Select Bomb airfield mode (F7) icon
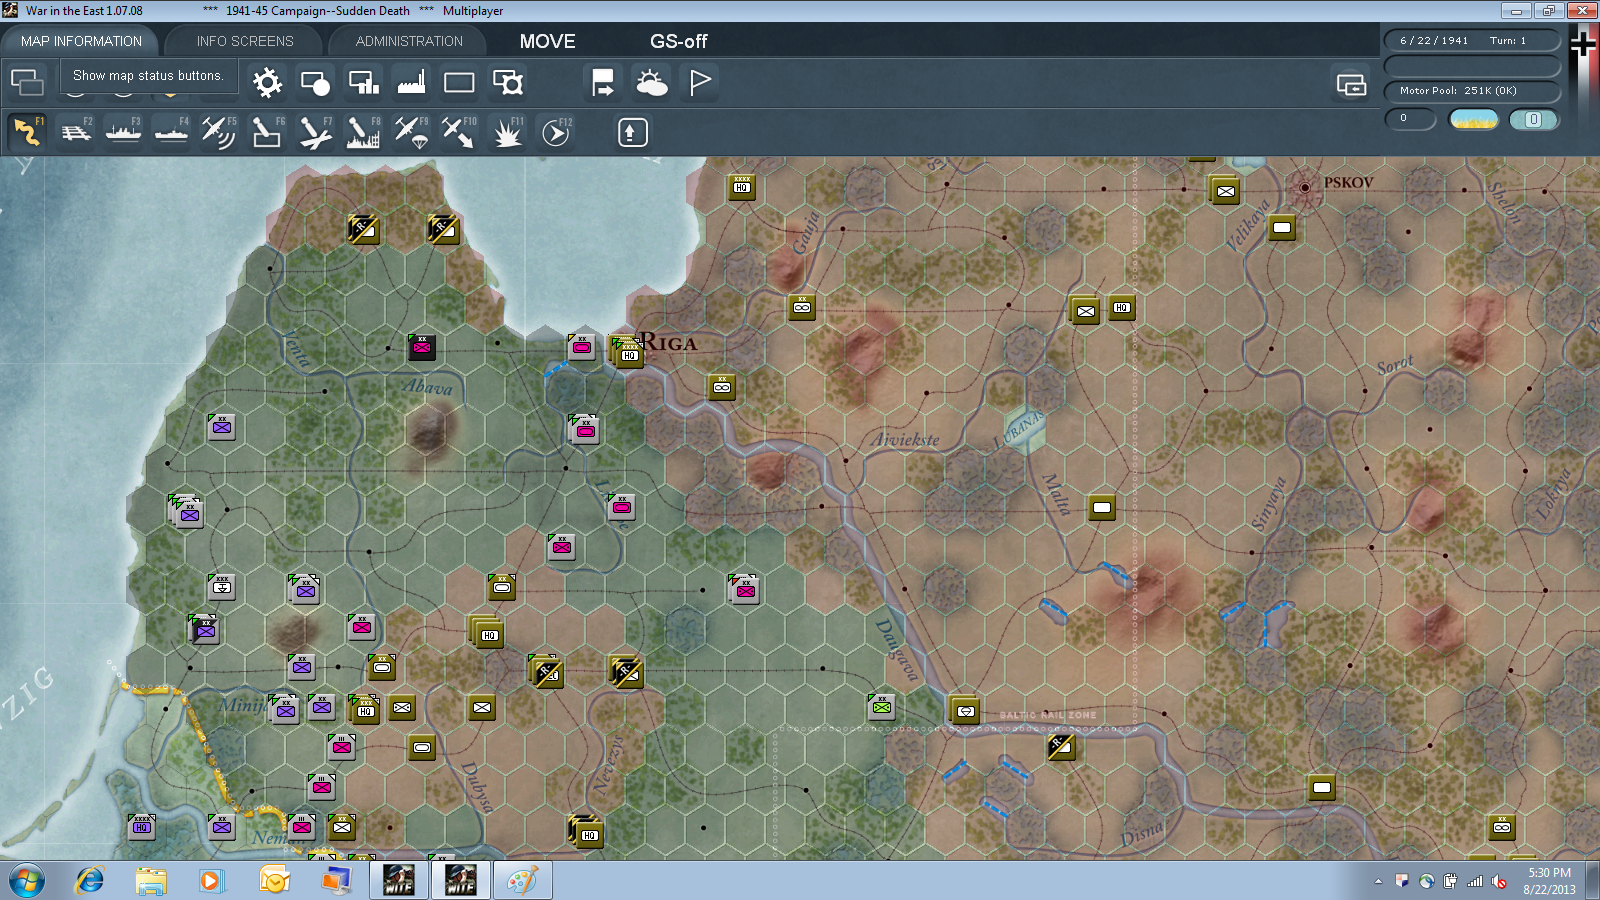Image resolution: width=1600 pixels, height=900 pixels. (x=315, y=132)
